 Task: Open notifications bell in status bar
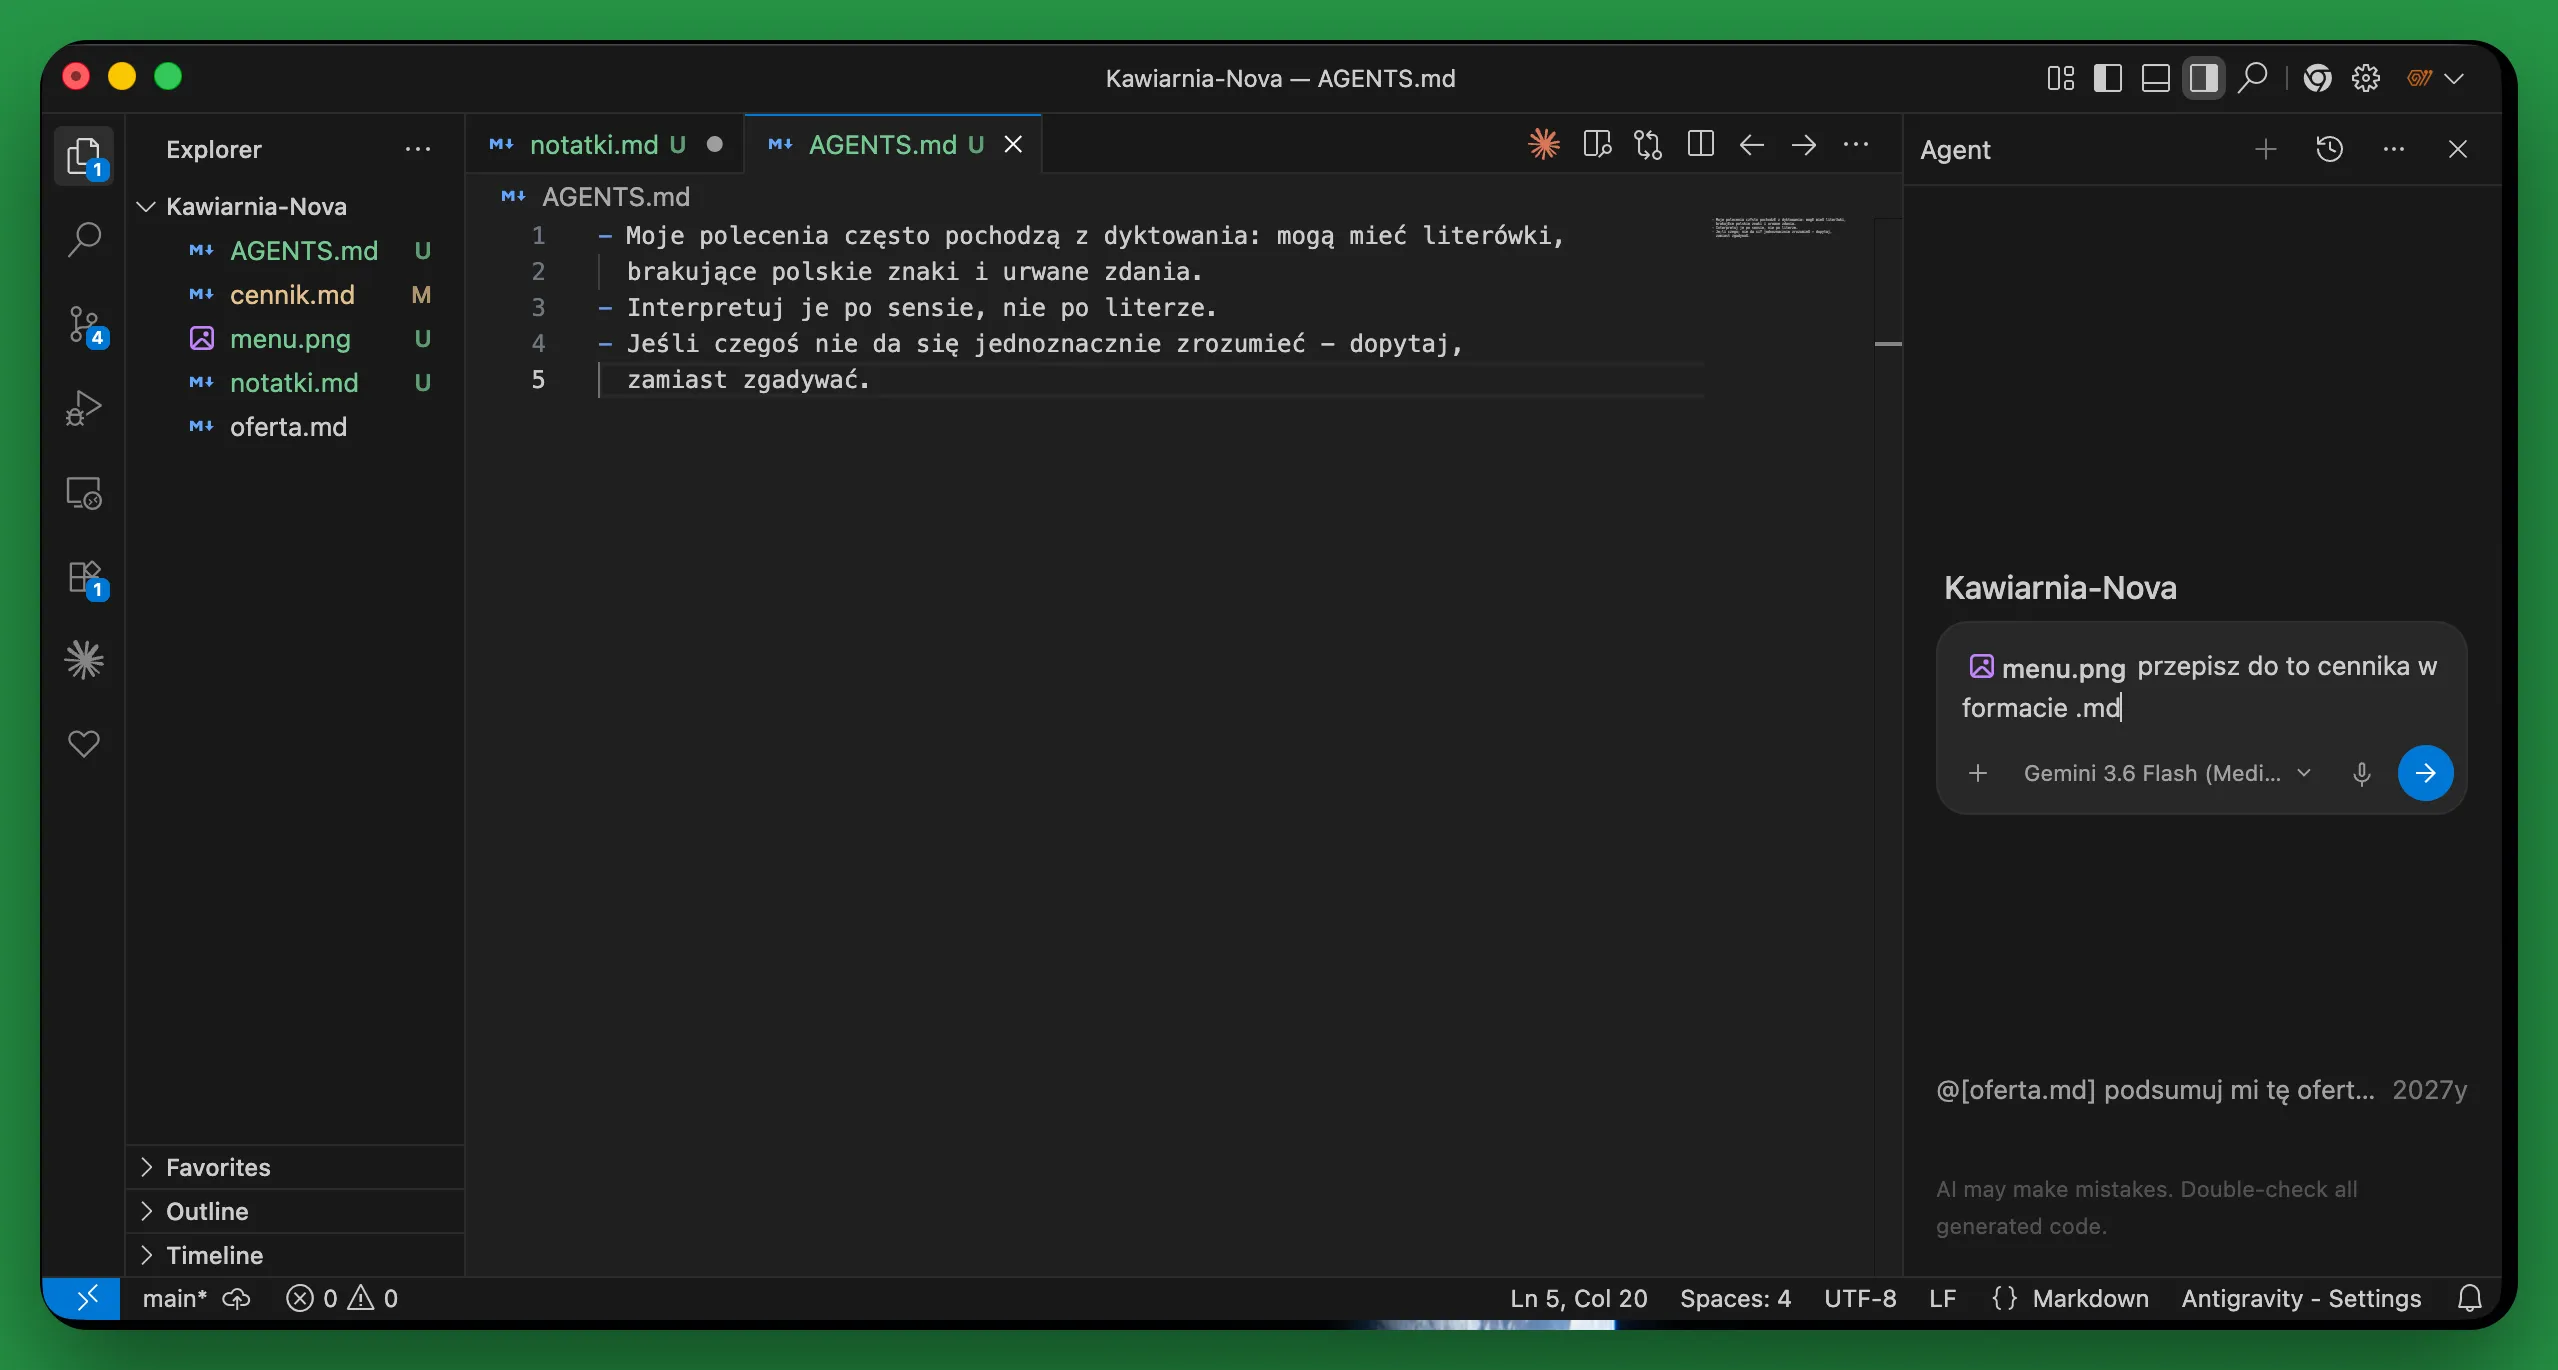click(2470, 1298)
